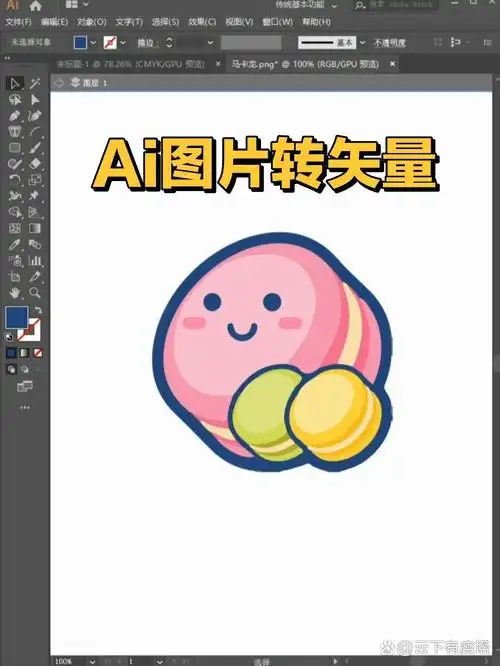Viewport: 500px width, 666px height.
Task: Select the Warp/Width tool
Action: tap(15, 196)
